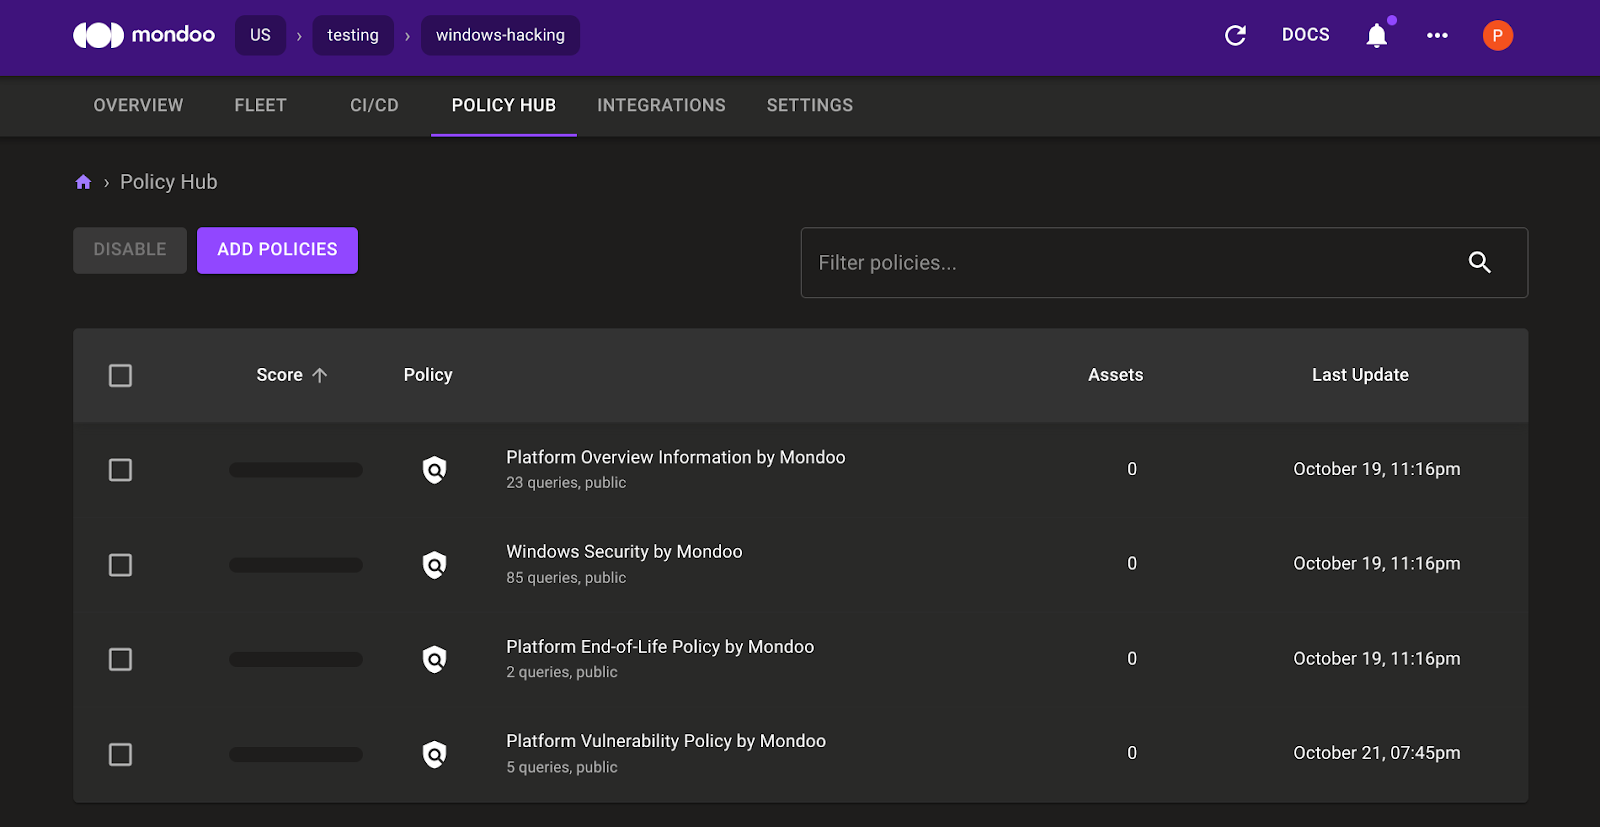The height and width of the screenshot is (827, 1600).
Task: Click shield icon for Windows Security policy
Action: [x=434, y=565]
